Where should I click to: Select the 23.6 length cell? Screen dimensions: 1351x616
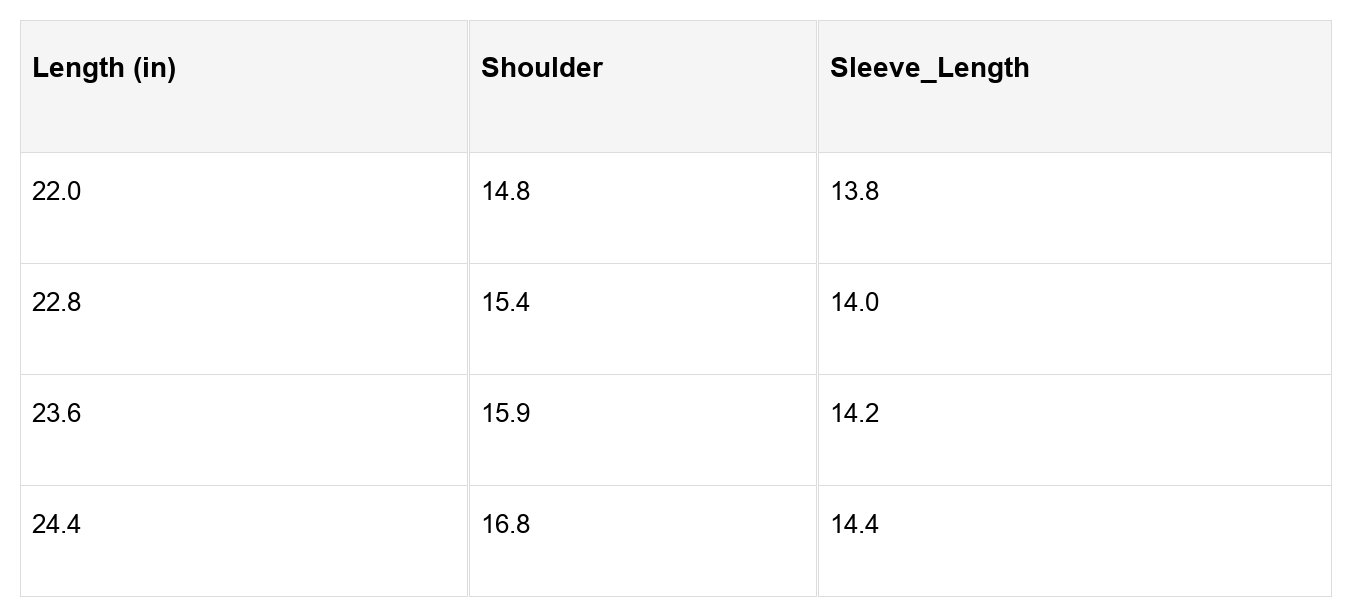(x=56, y=414)
